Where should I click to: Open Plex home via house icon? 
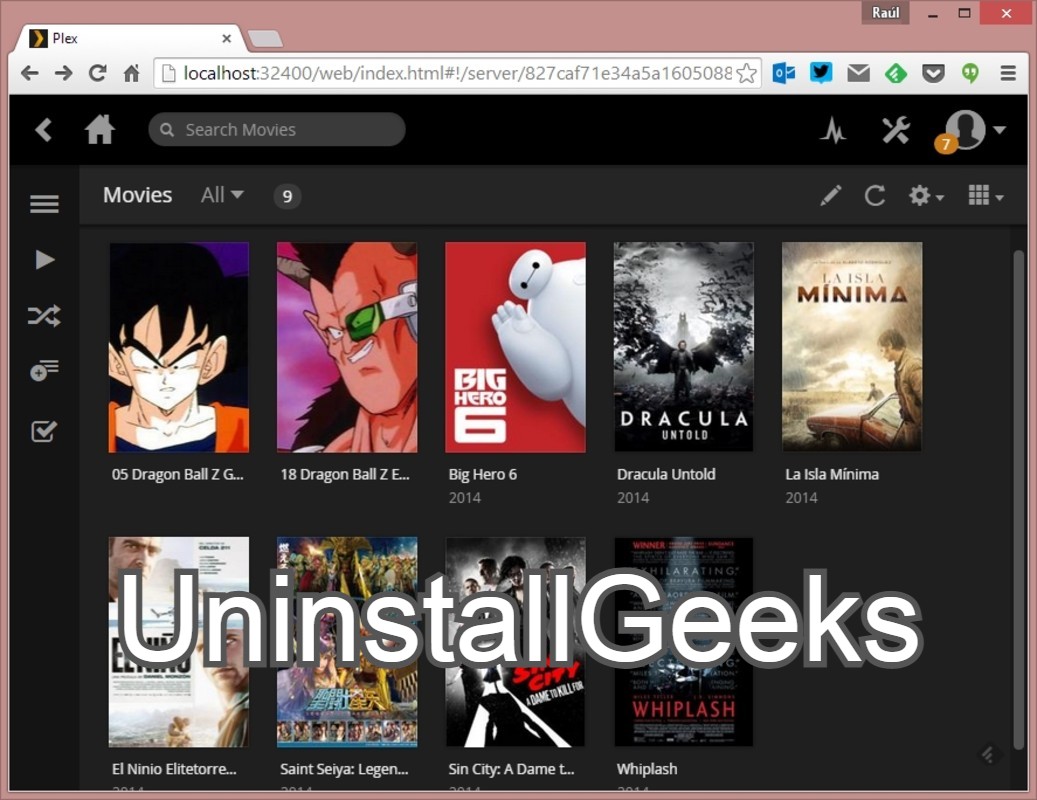coord(100,129)
